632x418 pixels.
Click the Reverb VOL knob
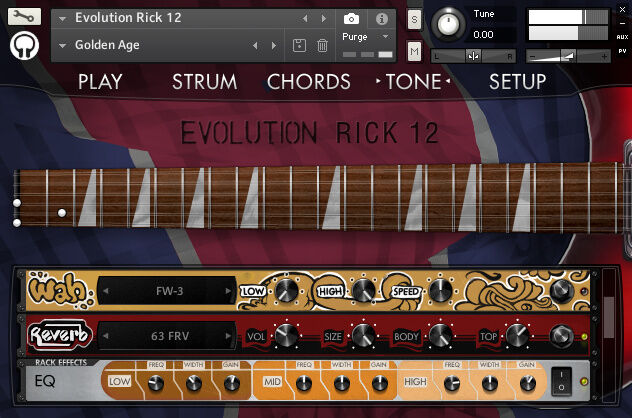(x=286, y=335)
